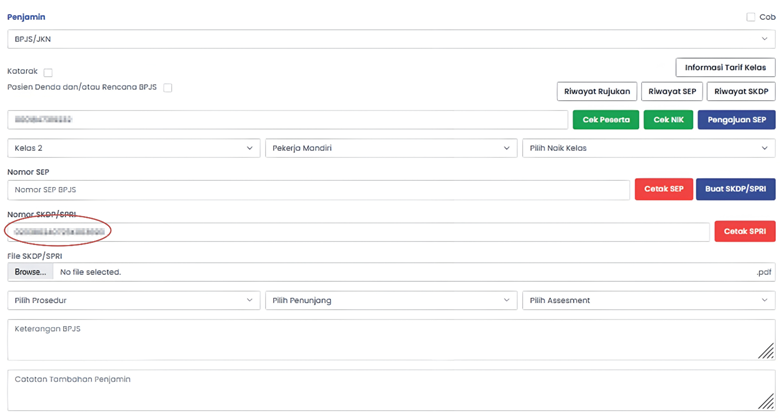The image size is (780, 418).
Task: Open Riwayat SKDP
Action: click(x=741, y=91)
